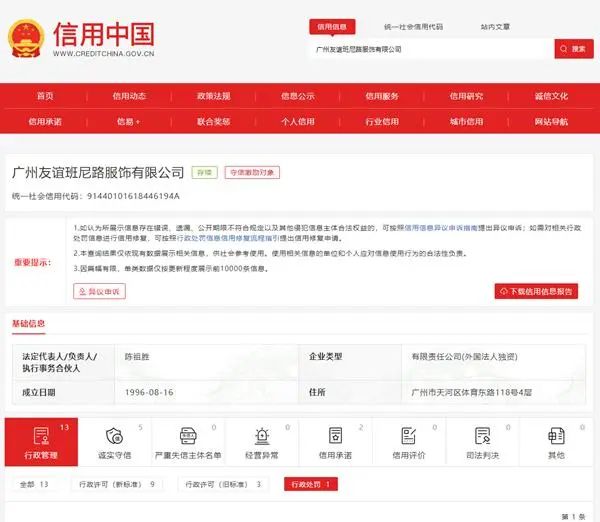Select the 站内文章 search tab

tap(495, 27)
